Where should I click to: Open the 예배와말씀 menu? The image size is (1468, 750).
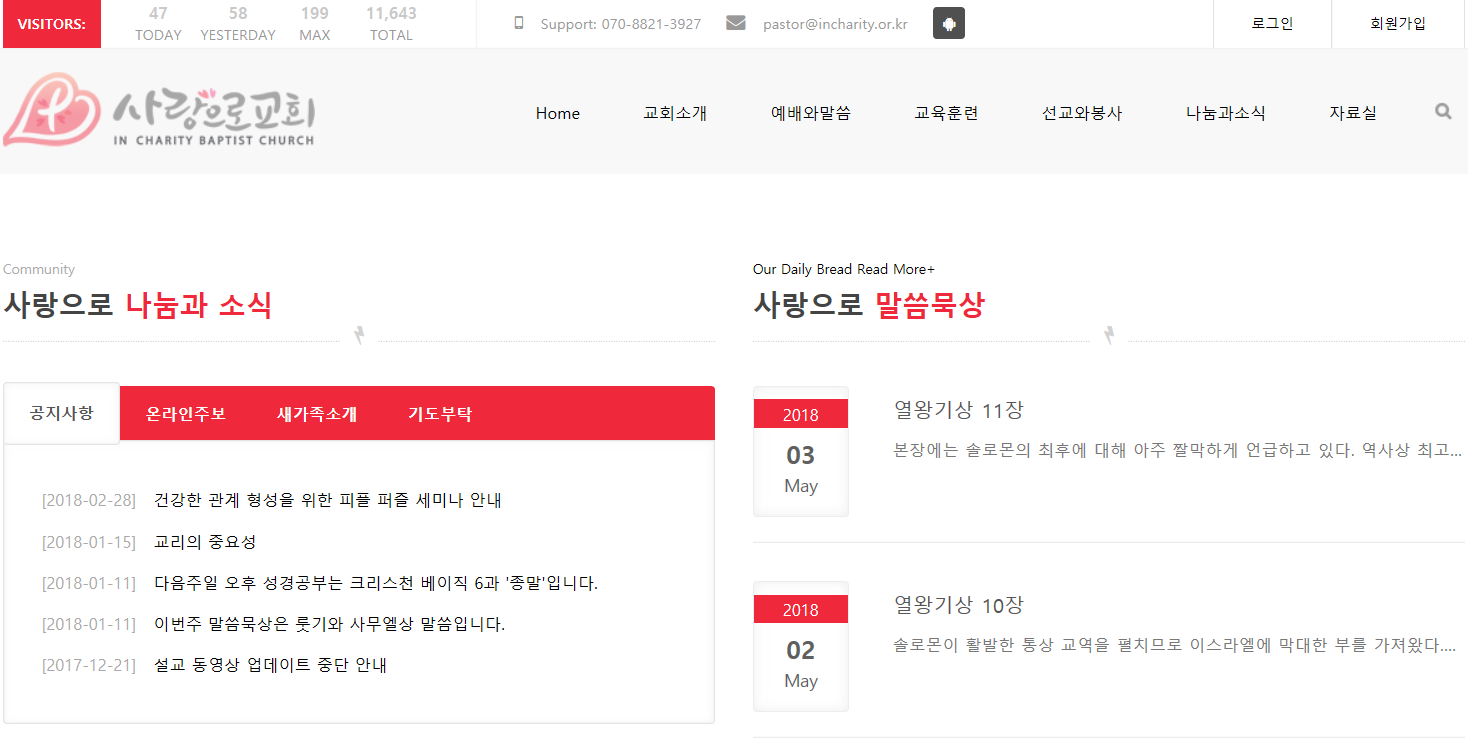coord(811,113)
